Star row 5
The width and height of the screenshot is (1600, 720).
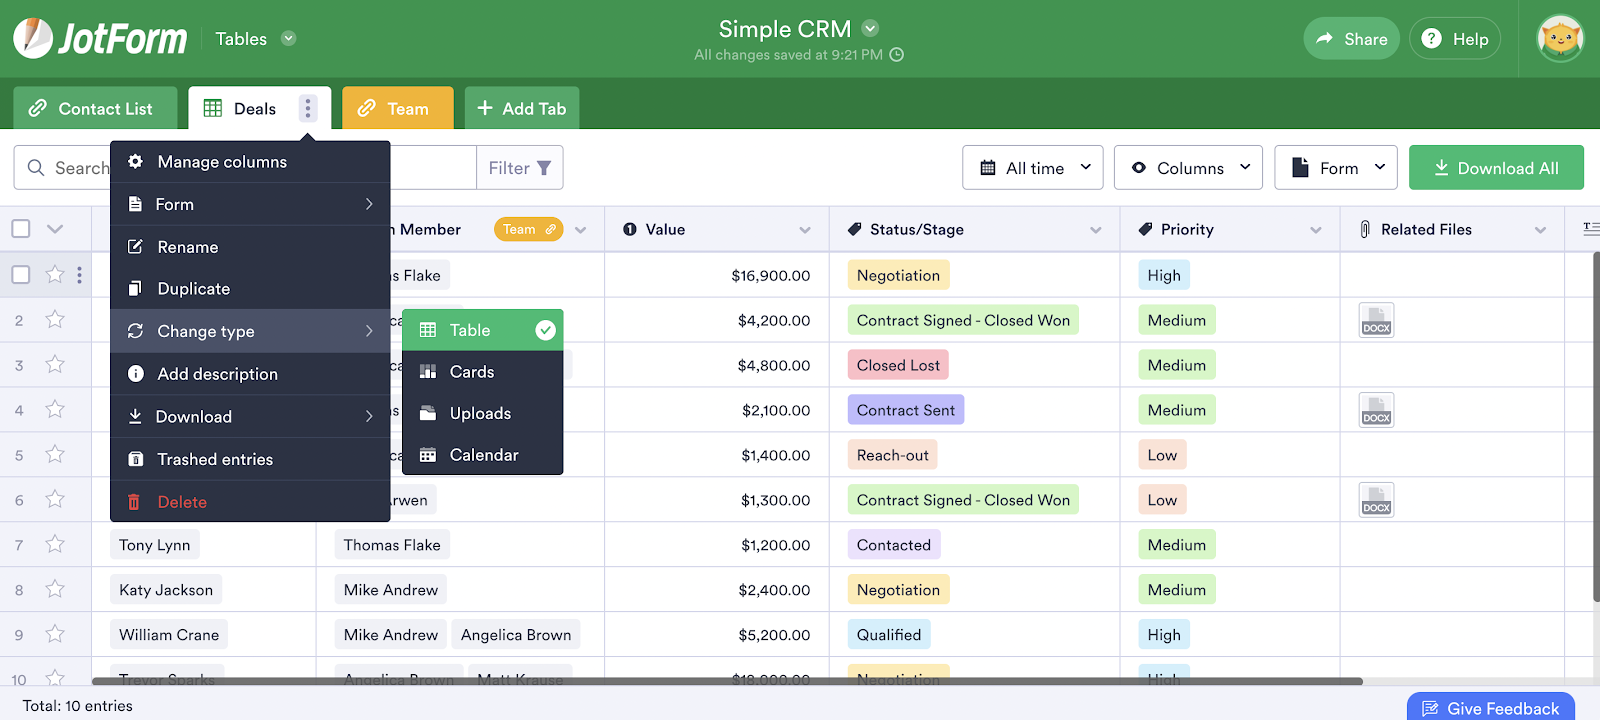(55, 455)
